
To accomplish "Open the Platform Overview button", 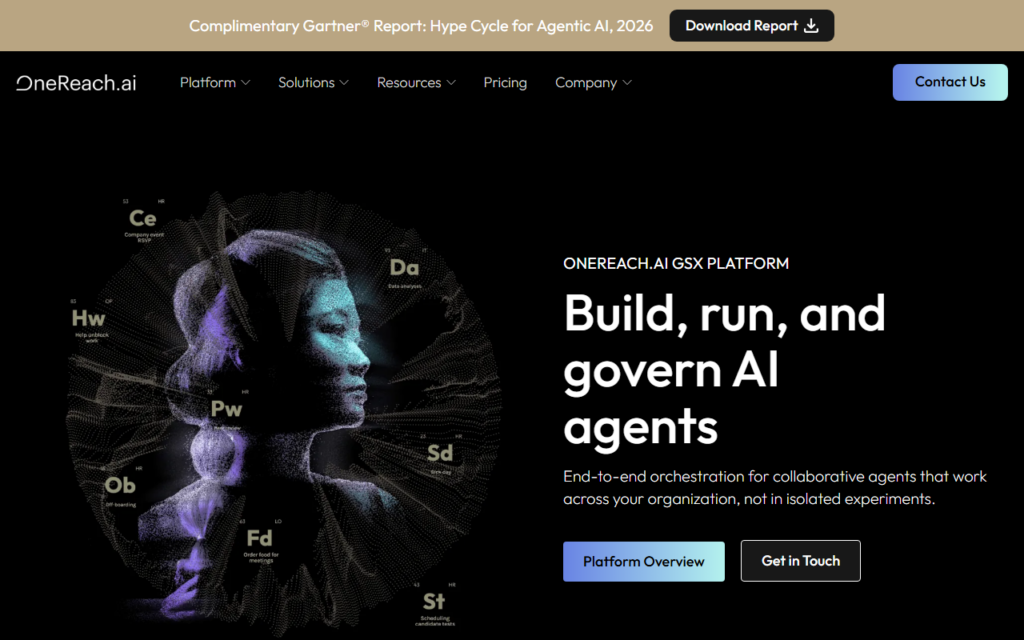I will [x=643, y=562].
